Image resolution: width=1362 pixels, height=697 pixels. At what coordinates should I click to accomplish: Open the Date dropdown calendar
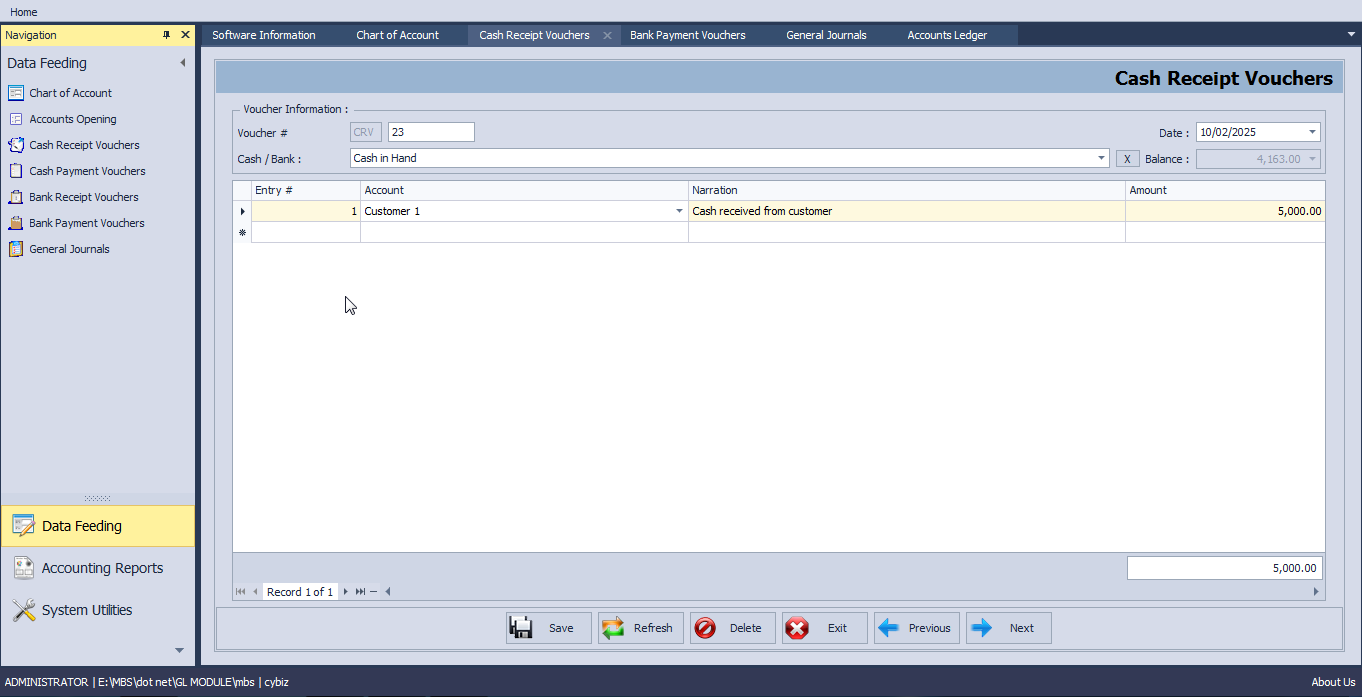point(1312,132)
